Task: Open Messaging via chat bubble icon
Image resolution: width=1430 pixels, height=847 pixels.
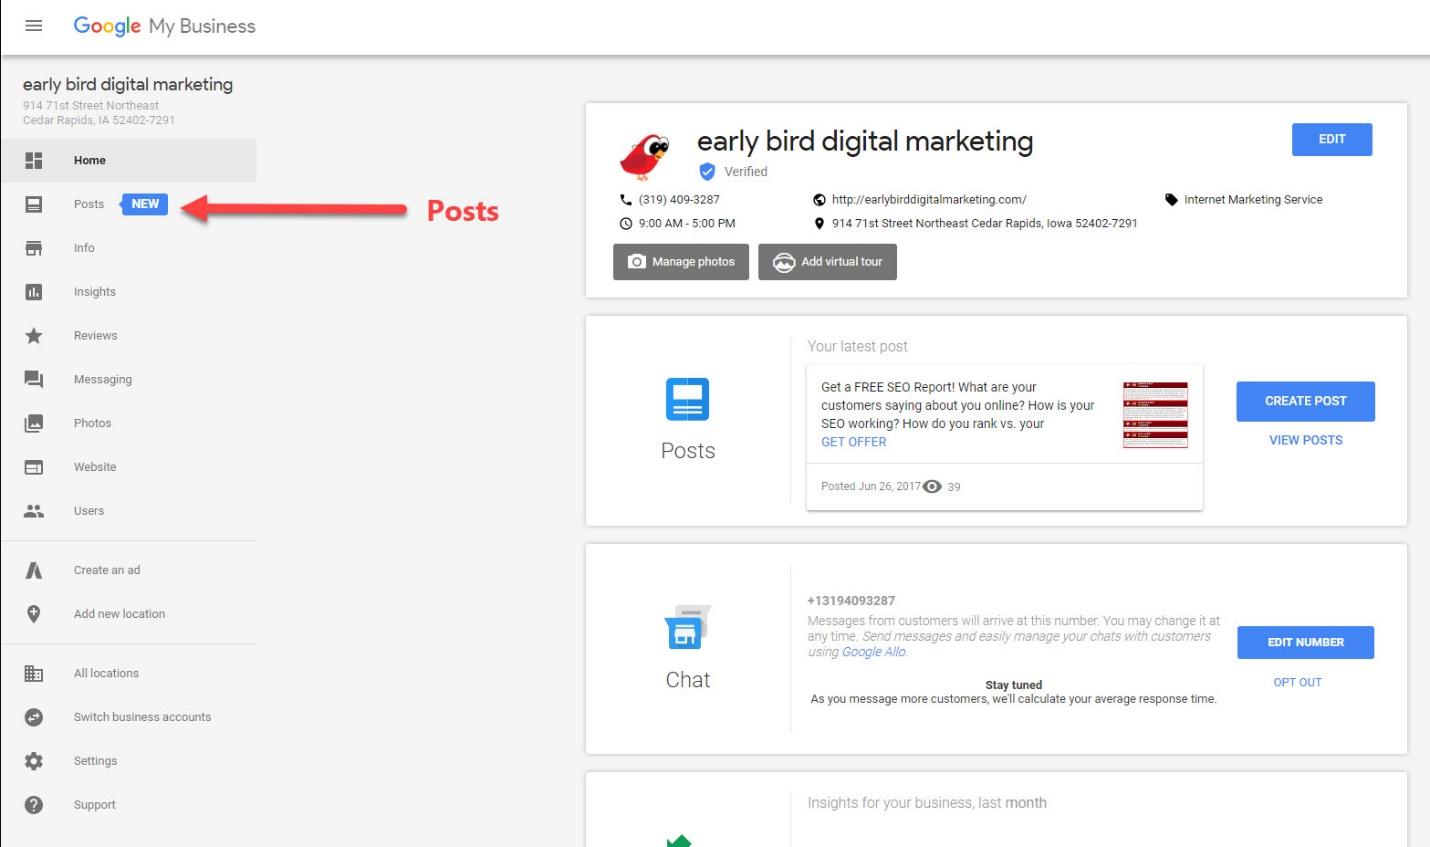Action: click(x=34, y=379)
